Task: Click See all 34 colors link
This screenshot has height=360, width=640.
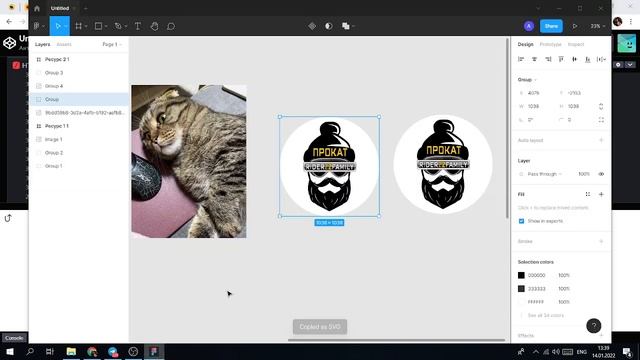Action: tap(546, 315)
